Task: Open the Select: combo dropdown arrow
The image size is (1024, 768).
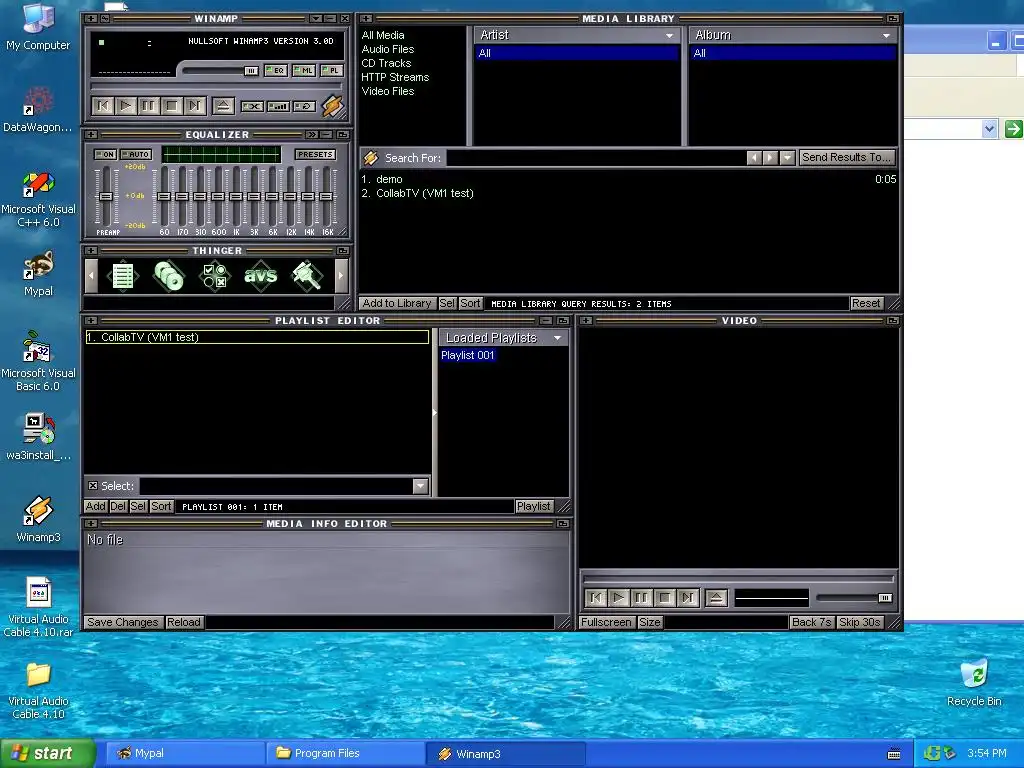Action: [420, 486]
